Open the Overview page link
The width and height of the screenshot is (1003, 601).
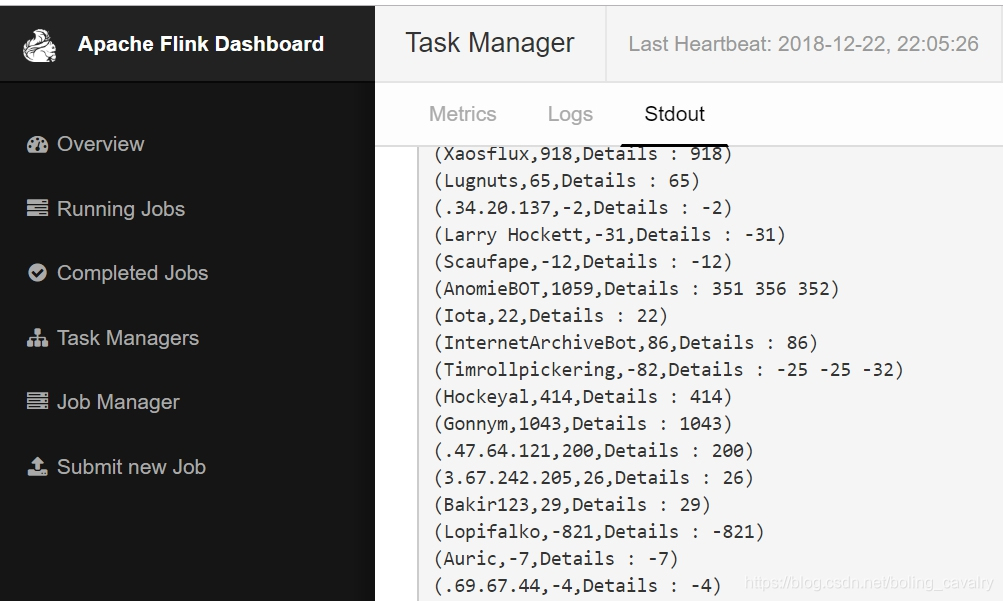pyautogui.click(x=100, y=144)
